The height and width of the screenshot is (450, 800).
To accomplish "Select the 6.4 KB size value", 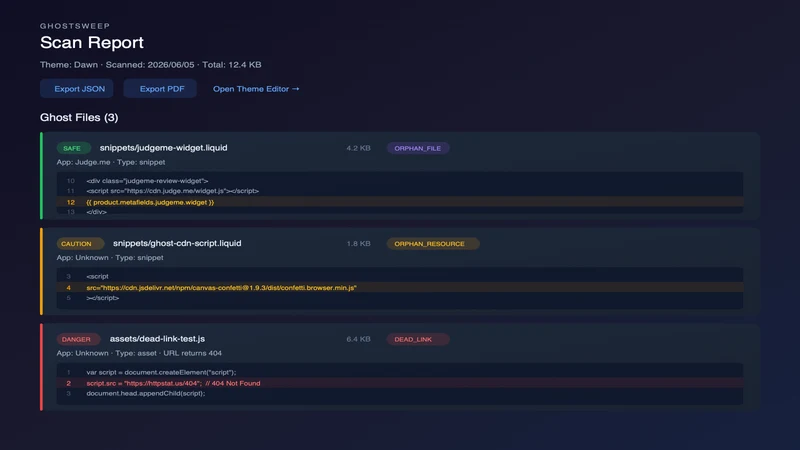I will point(358,339).
